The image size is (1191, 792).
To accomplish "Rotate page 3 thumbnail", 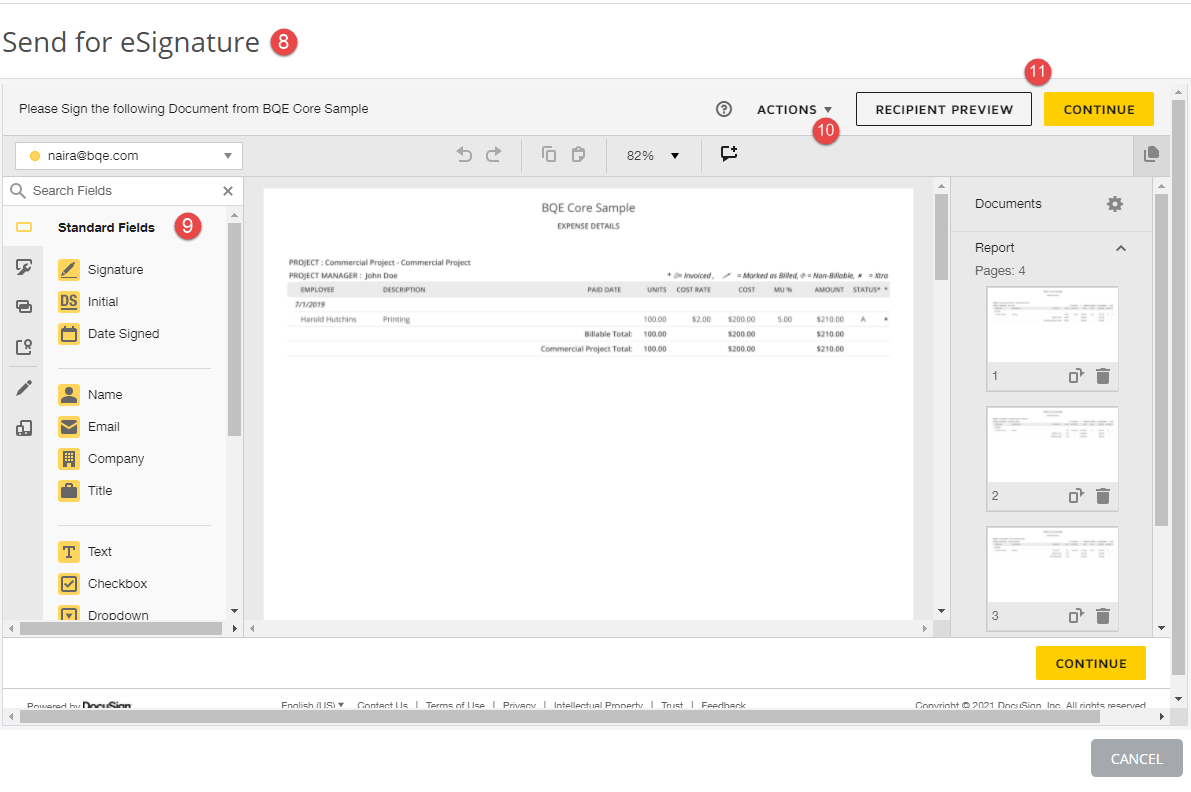I will (x=1076, y=616).
